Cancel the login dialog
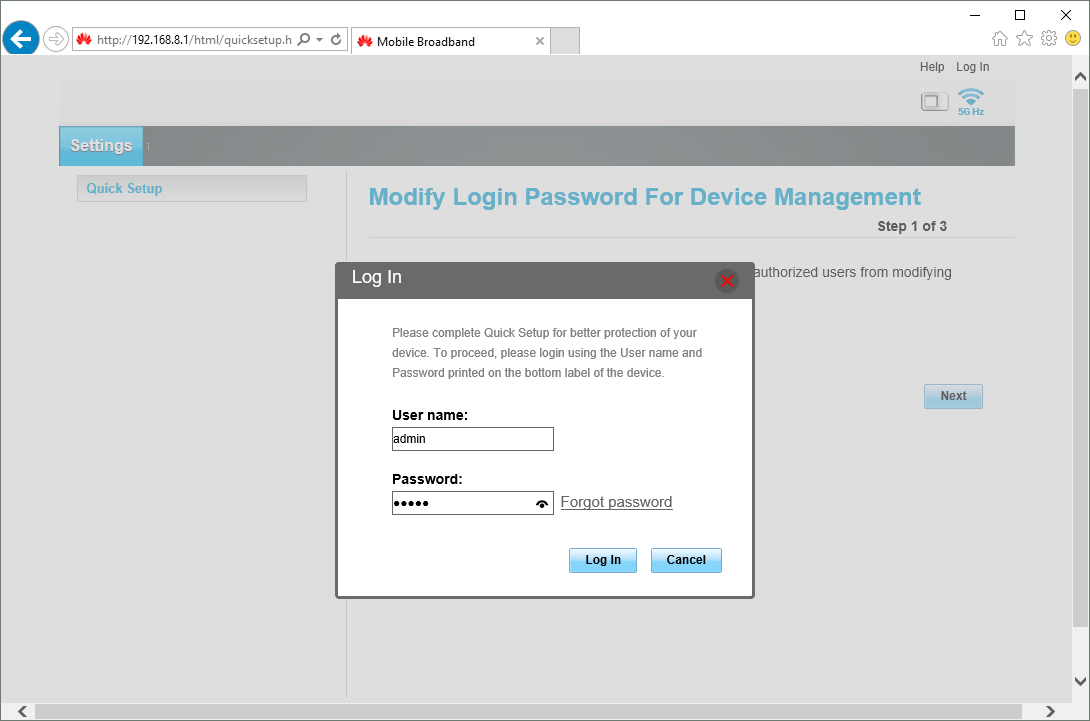 (686, 560)
